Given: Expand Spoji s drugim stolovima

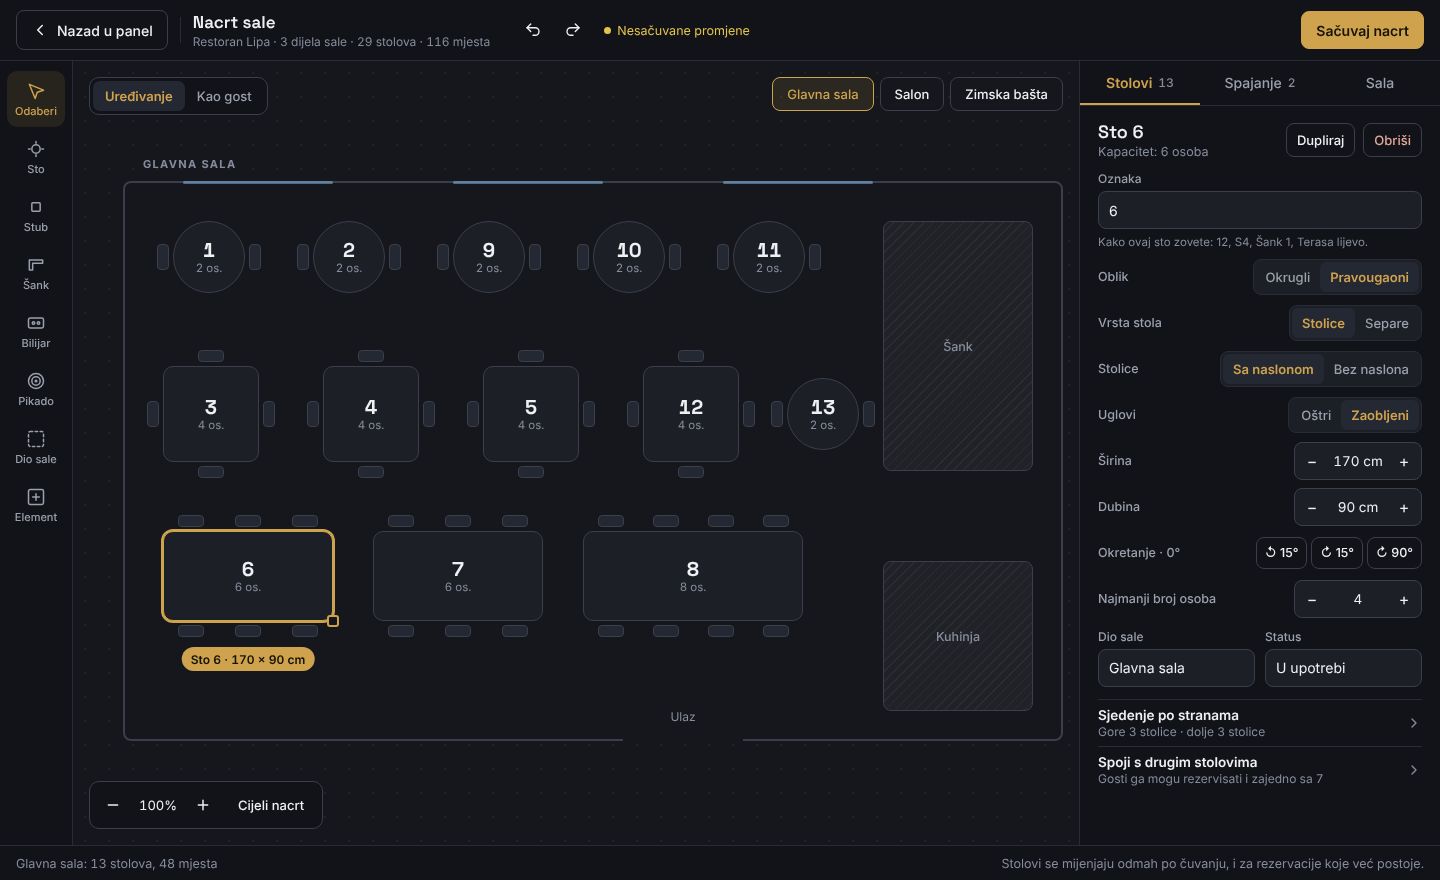Looking at the screenshot, I should pos(1260,770).
